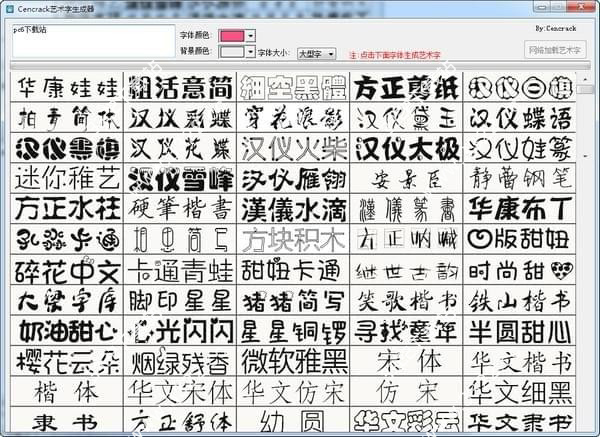Choose the 幼圆 font sample

293,420
